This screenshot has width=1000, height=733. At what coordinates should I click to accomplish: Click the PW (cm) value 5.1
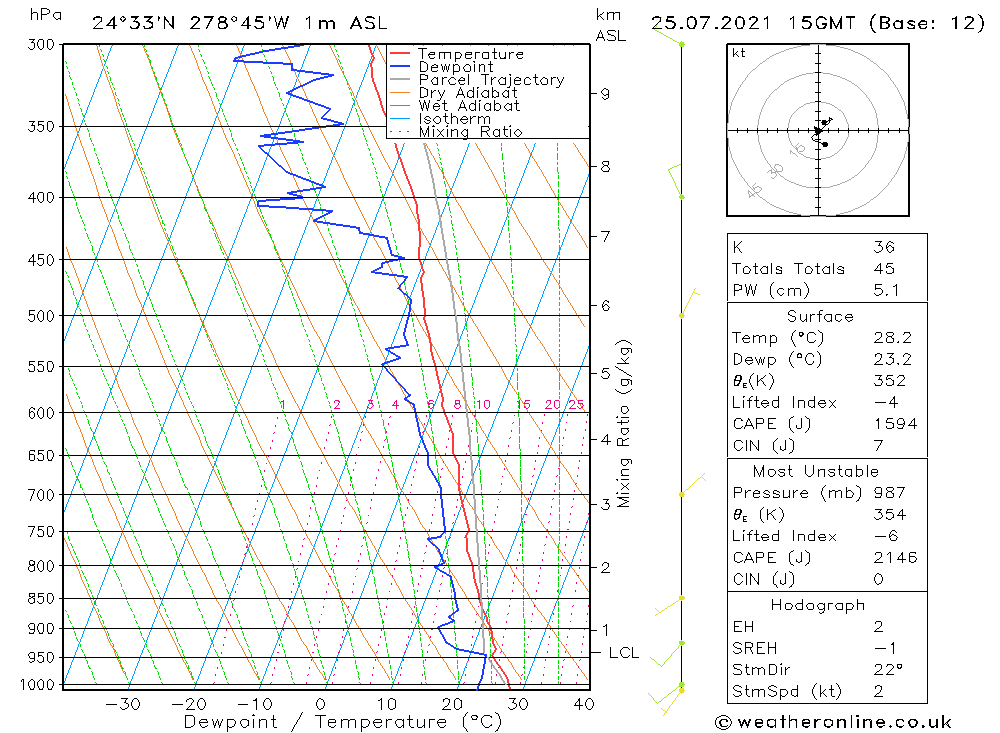[886, 290]
